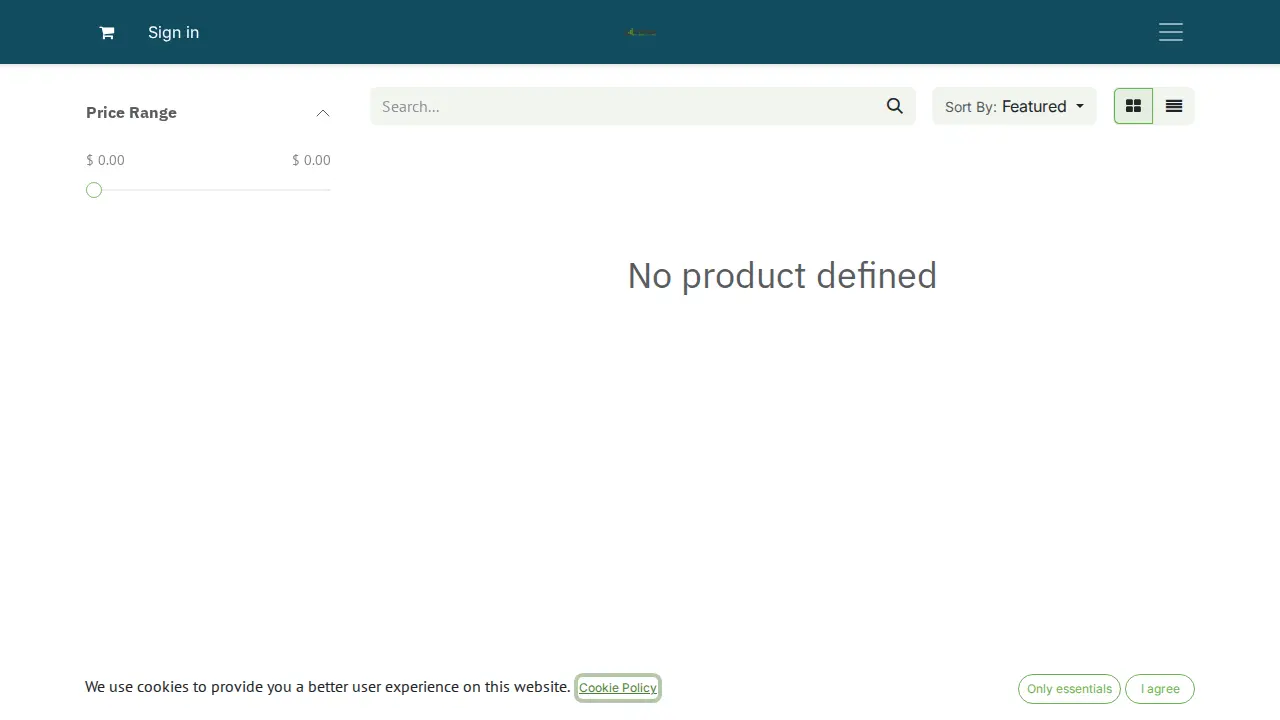Focus the product Search field

622,106
